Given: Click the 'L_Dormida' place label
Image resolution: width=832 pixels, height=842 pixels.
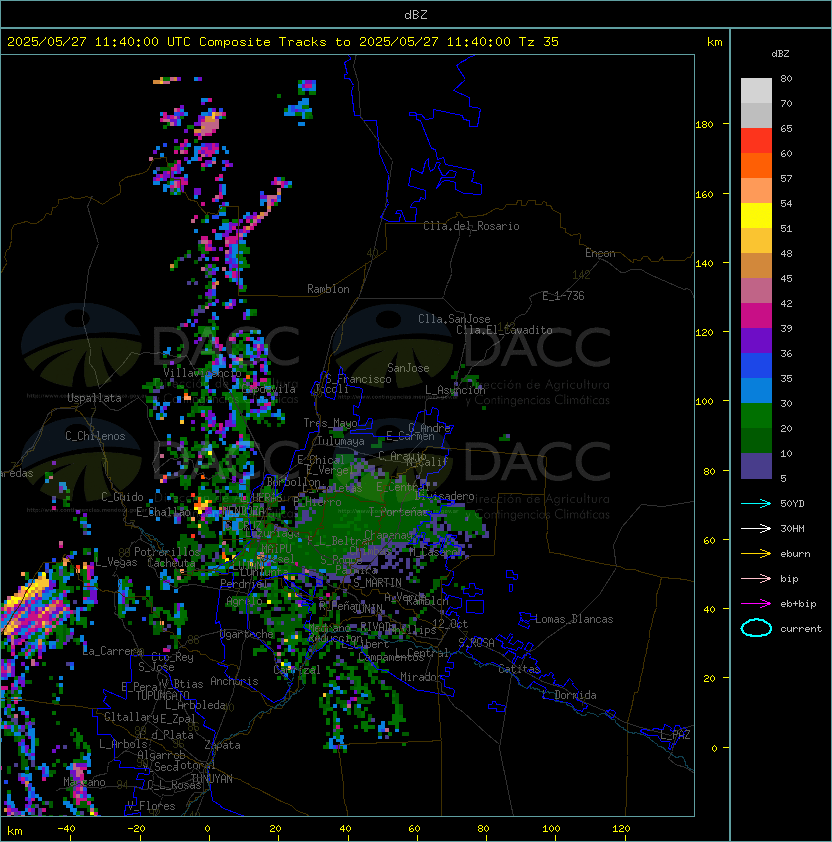Looking at the screenshot, I should (x=569, y=695).
